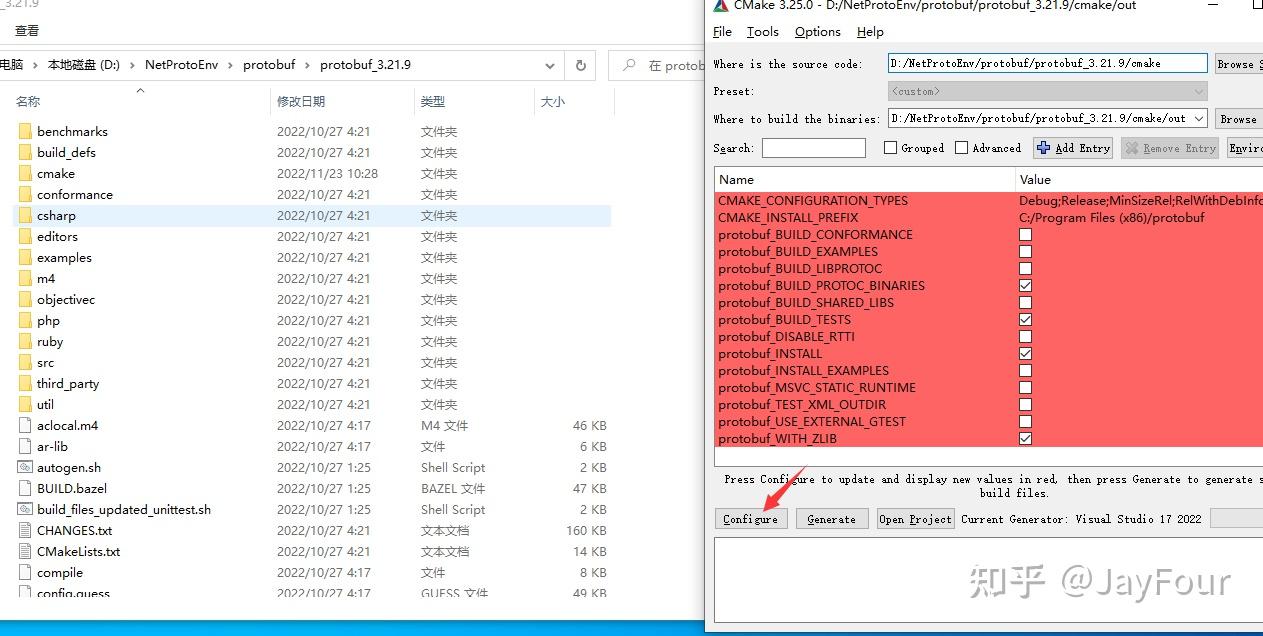Click the refresh icon in Explorer toolbar
This screenshot has height=636, width=1263.
pyautogui.click(x=580, y=64)
